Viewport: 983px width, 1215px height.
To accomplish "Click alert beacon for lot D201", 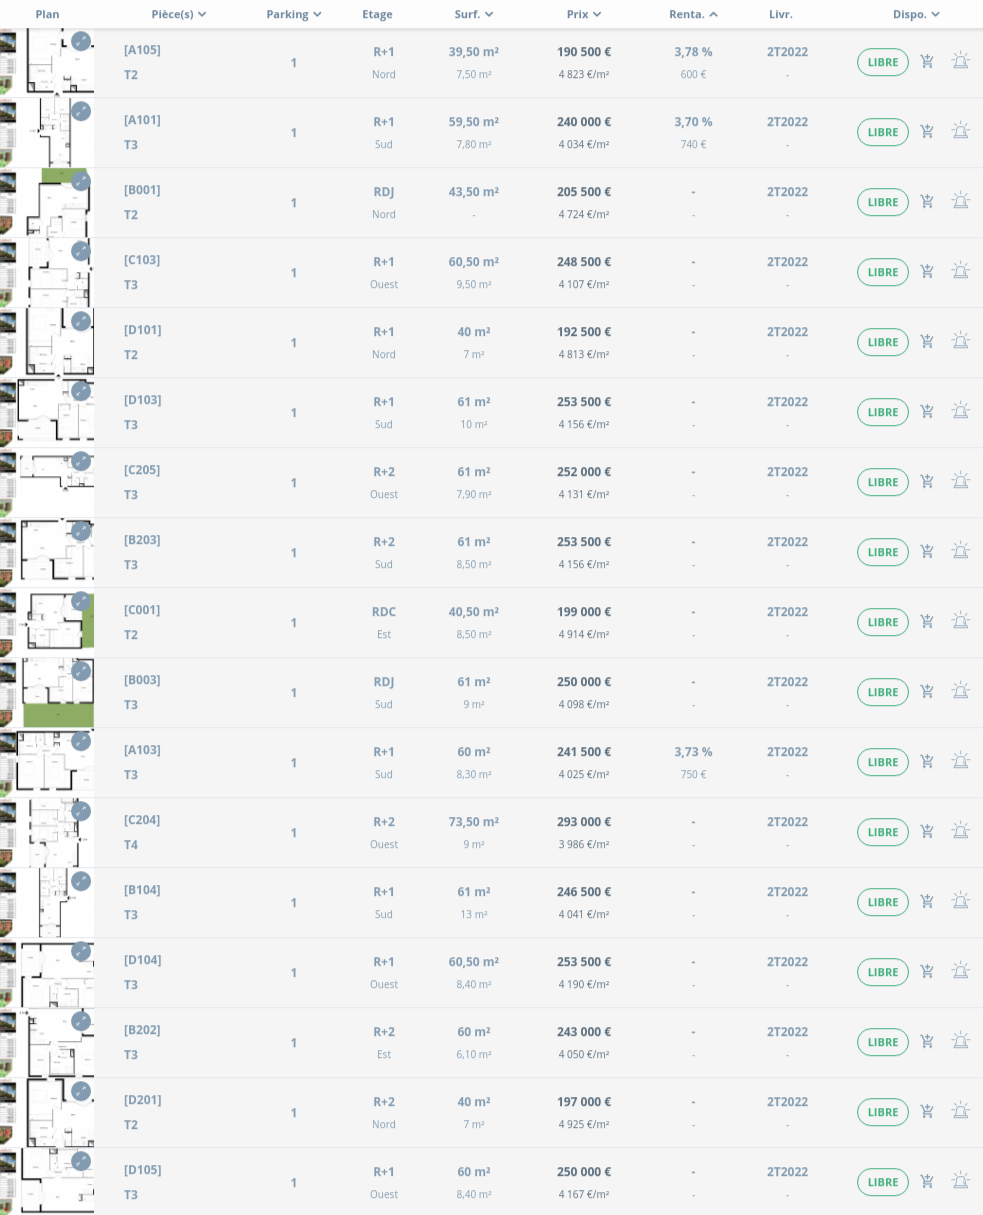I will pos(960,1112).
